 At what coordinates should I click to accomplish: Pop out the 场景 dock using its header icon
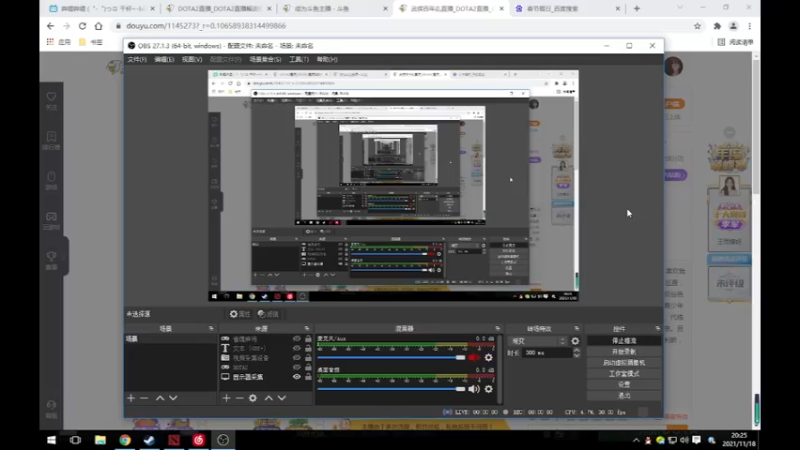point(211,329)
